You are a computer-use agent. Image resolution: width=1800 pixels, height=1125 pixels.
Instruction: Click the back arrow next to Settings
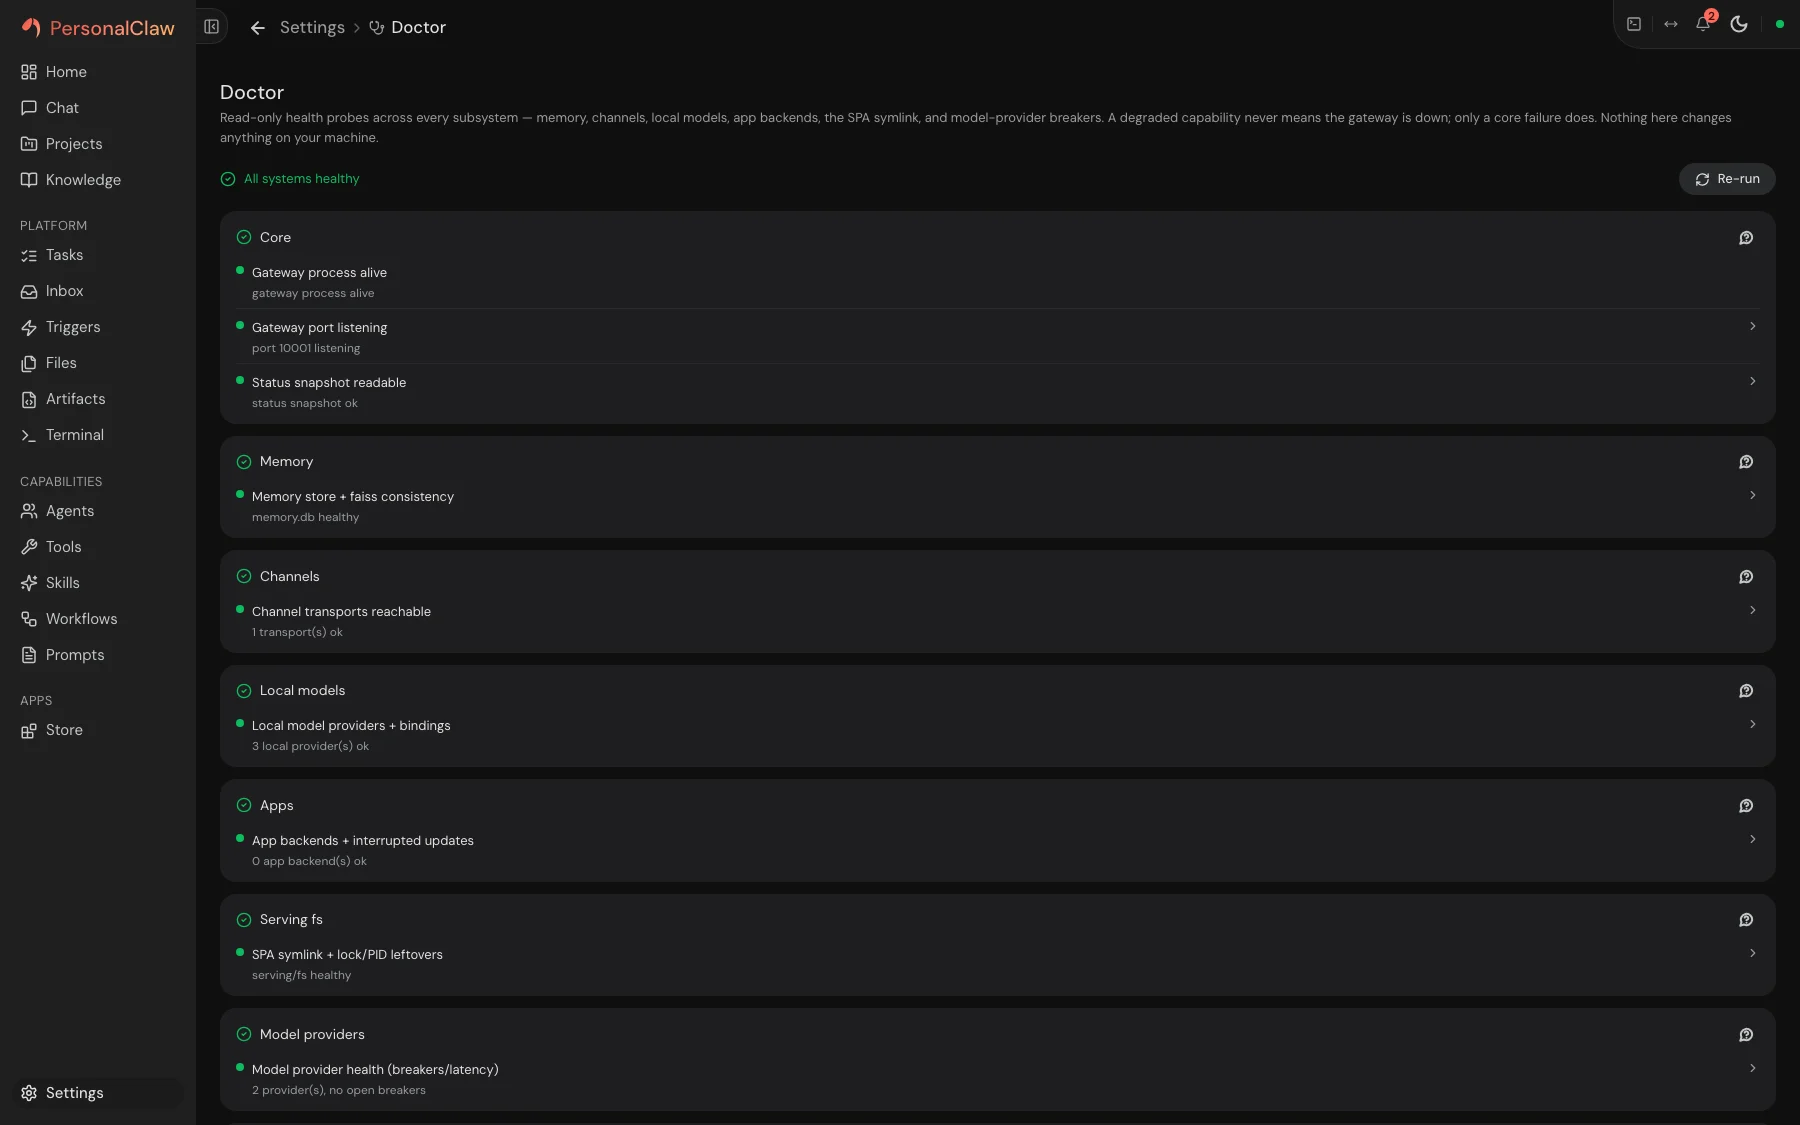tap(257, 28)
